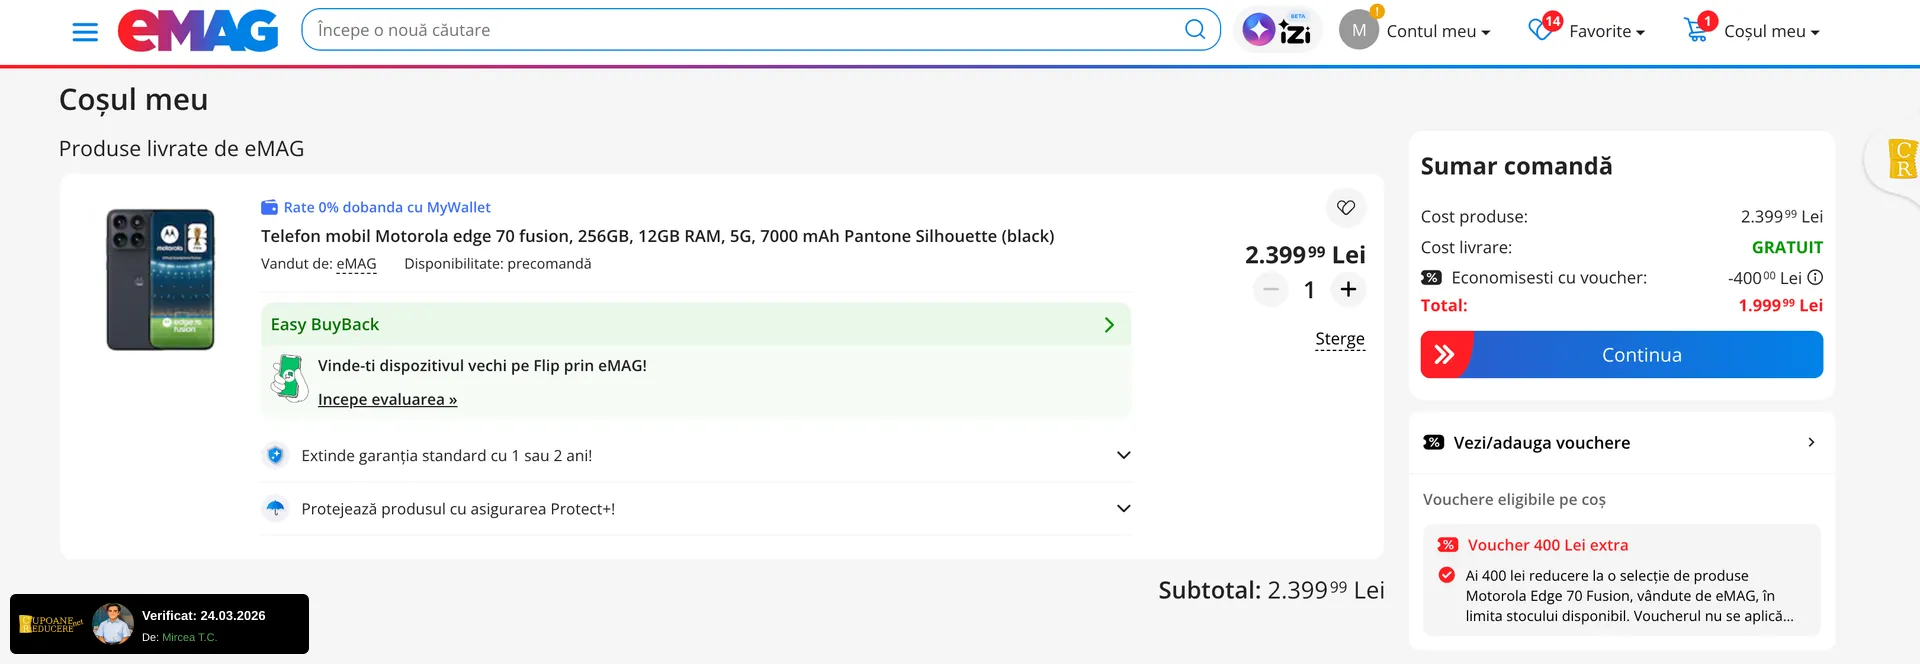The height and width of the screenshot is (664, 1920).
Task: Expand the extended warranty option
Action: click(1123, 456)
